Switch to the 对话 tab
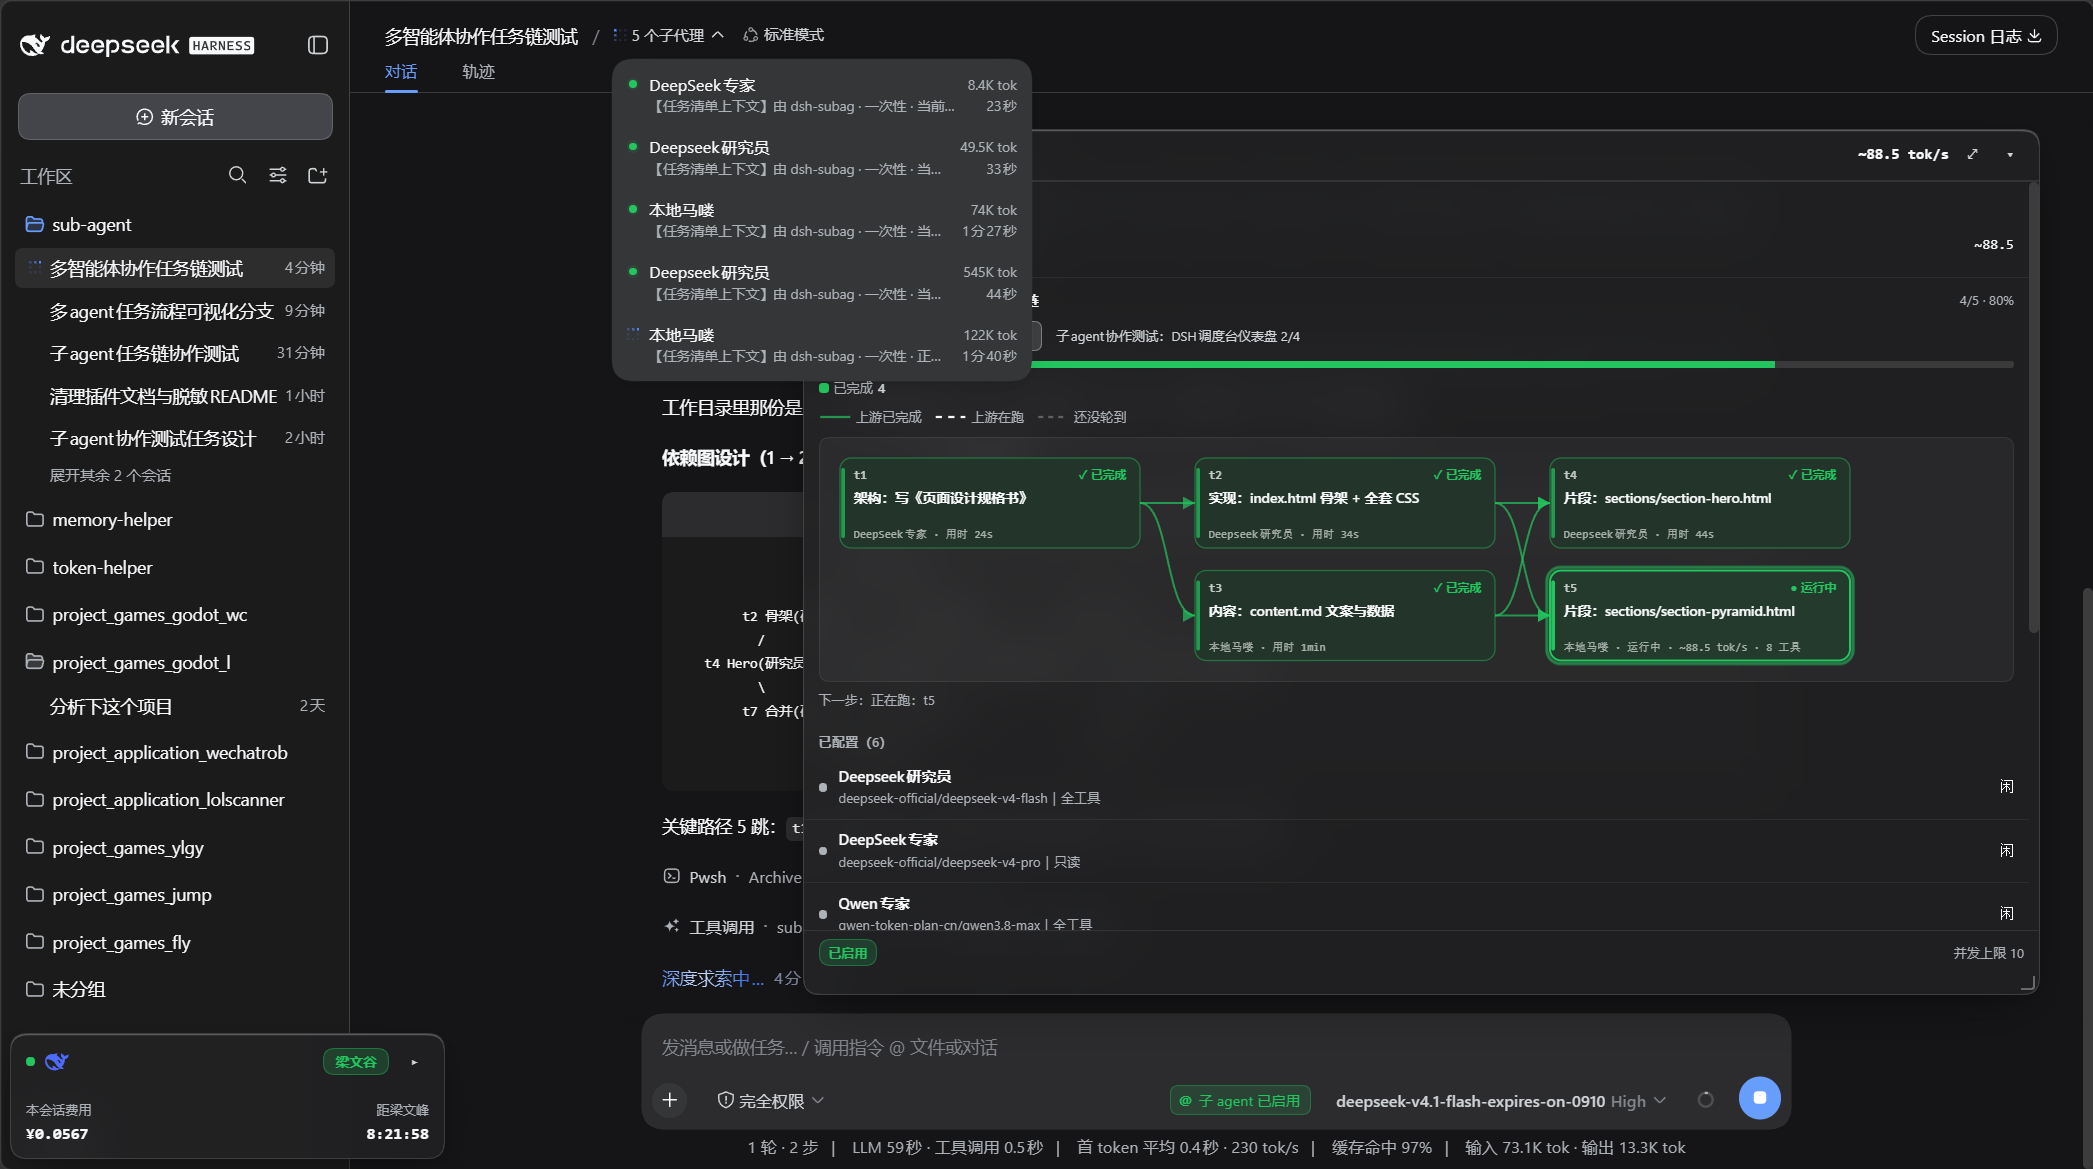 pyautogui.click(x=401, y=72)
